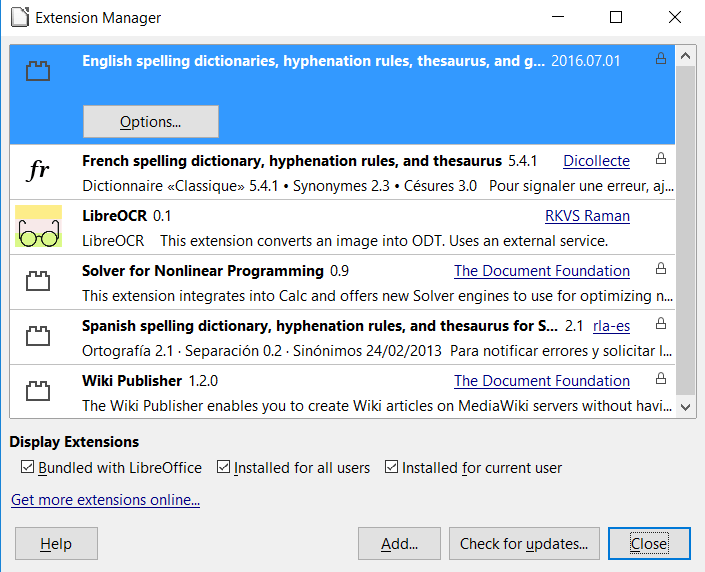
Task: Select Wiki Publisher extension title
Action: (x=132, y=381)
